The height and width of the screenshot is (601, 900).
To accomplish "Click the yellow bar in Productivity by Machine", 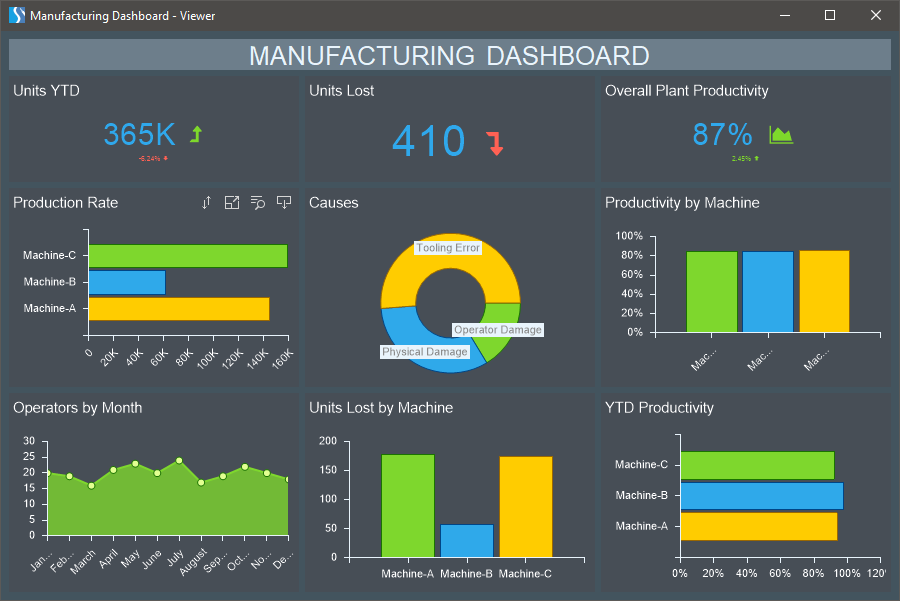I will pos(824,291).
